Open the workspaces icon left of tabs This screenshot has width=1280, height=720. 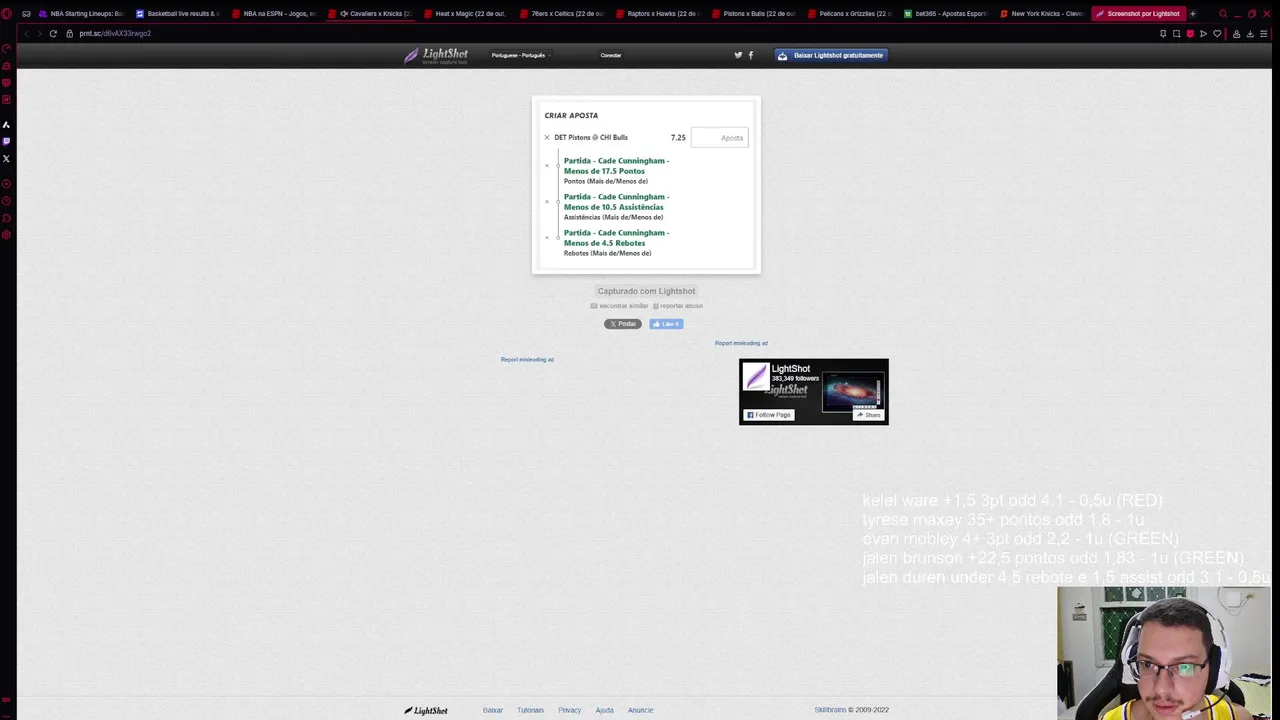(x=26, y=13)
